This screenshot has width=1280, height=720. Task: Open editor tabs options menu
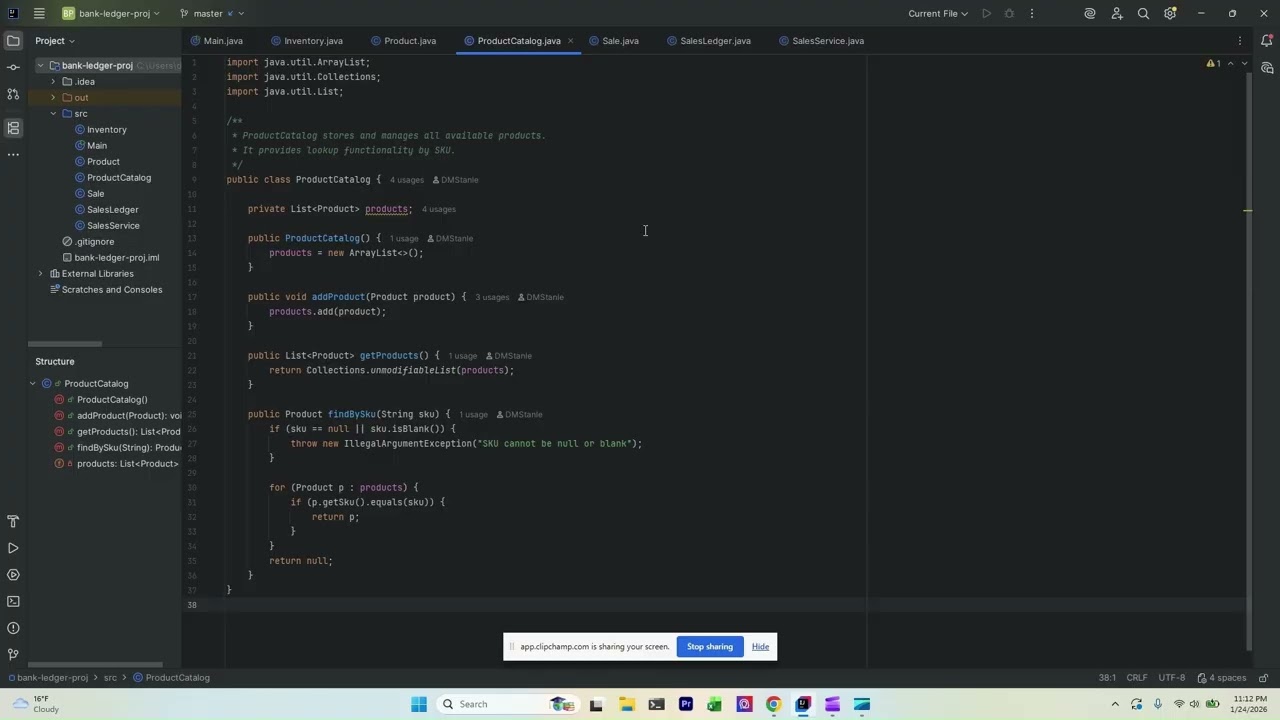click(1240, 41)
